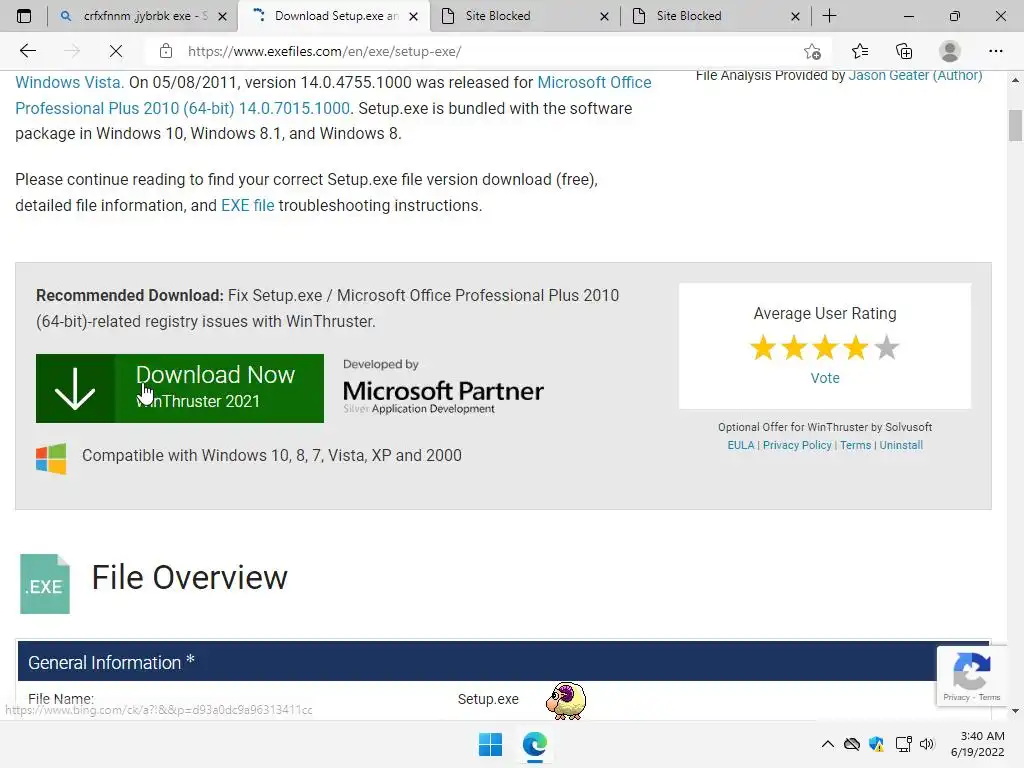Click the scrollbar down arrow
Screen dimensions: 1024x768
[x=1015, y=711]
